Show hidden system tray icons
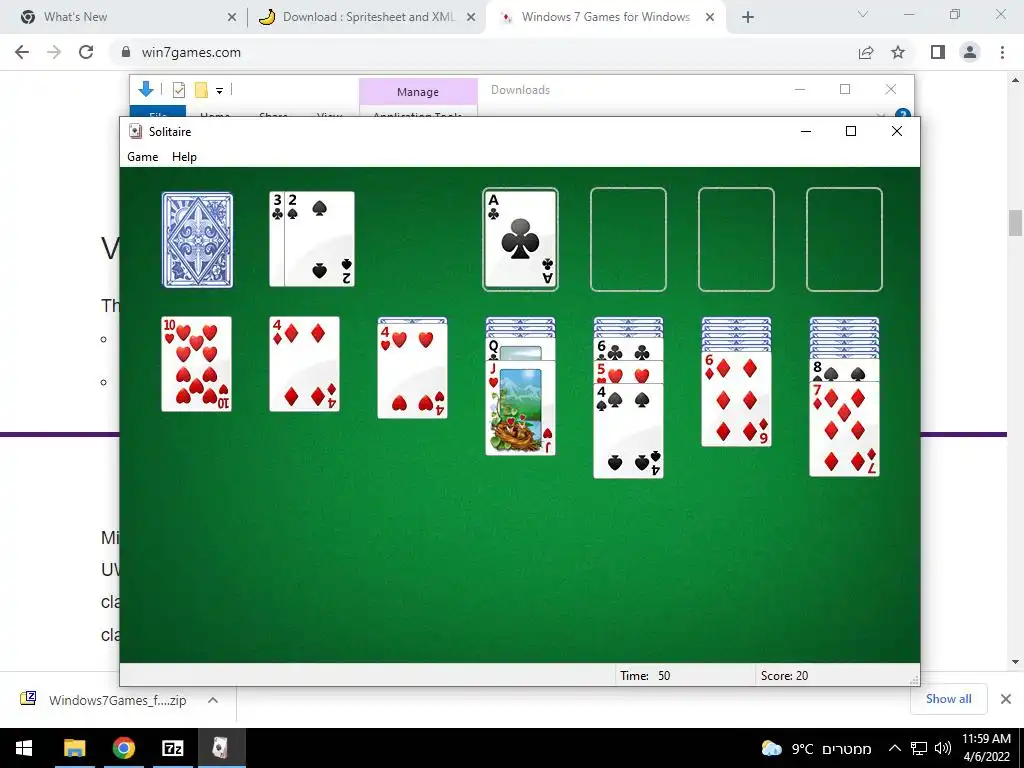Screen dimensions: 1024x768 click(895, 748)
